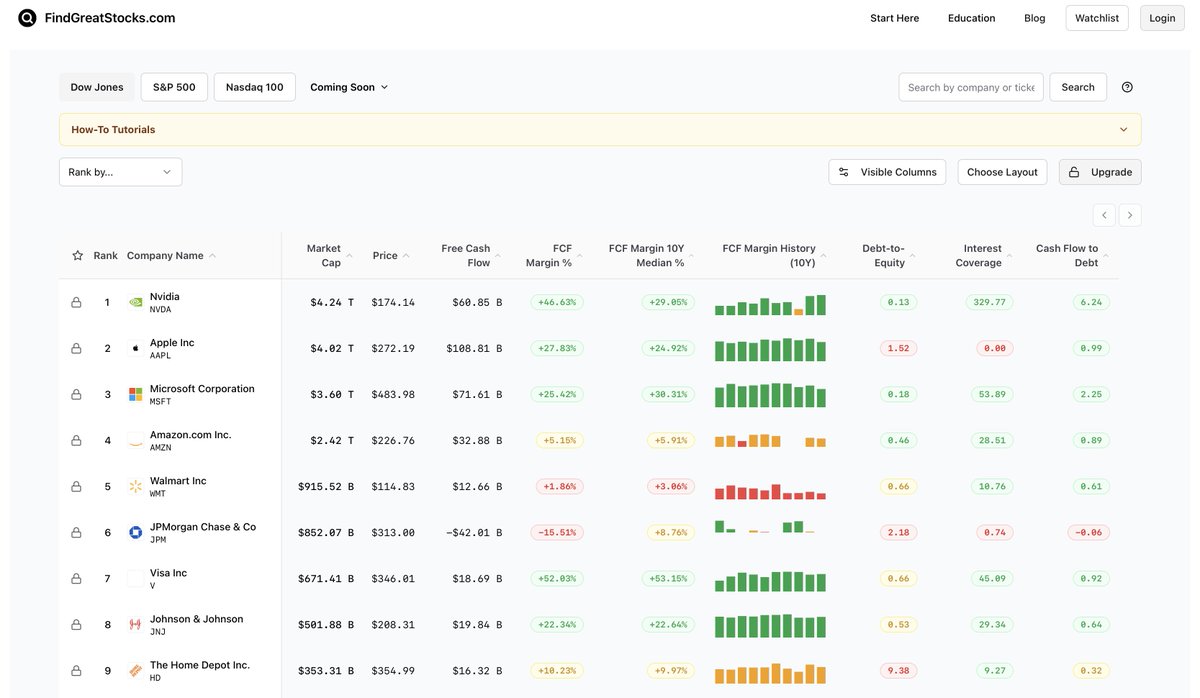Click the Choose Layout button
This screenshot has height=698, width=1200.
(x=1002, y=172)
